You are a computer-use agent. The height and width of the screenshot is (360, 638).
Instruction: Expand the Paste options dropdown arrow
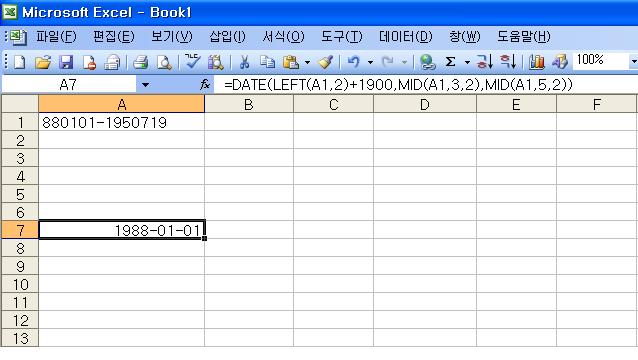click(307, 63)
